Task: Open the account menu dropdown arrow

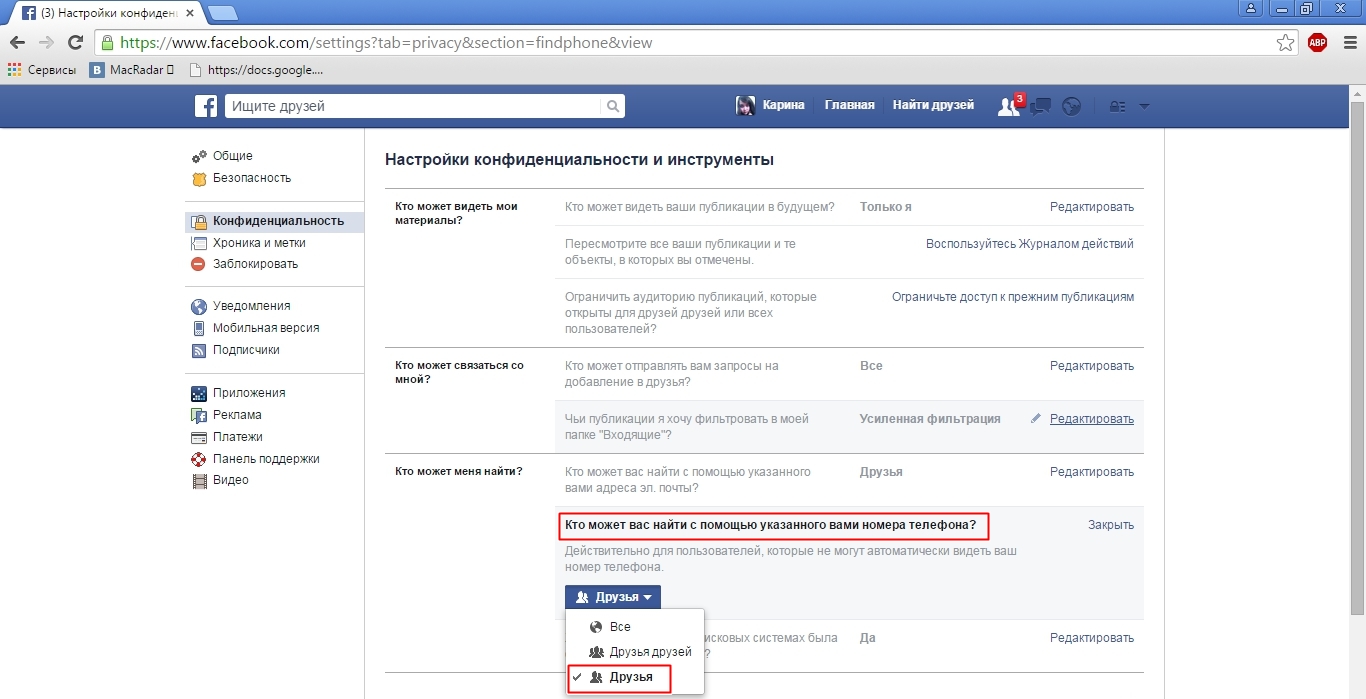Action: (x=1144, y=106)
